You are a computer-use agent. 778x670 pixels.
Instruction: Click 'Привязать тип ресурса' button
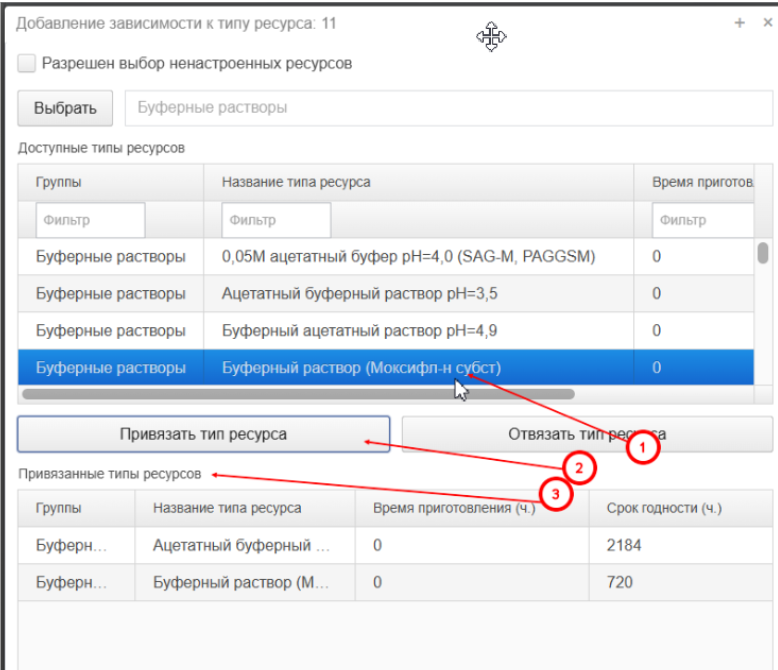click(x=203, y=434)
